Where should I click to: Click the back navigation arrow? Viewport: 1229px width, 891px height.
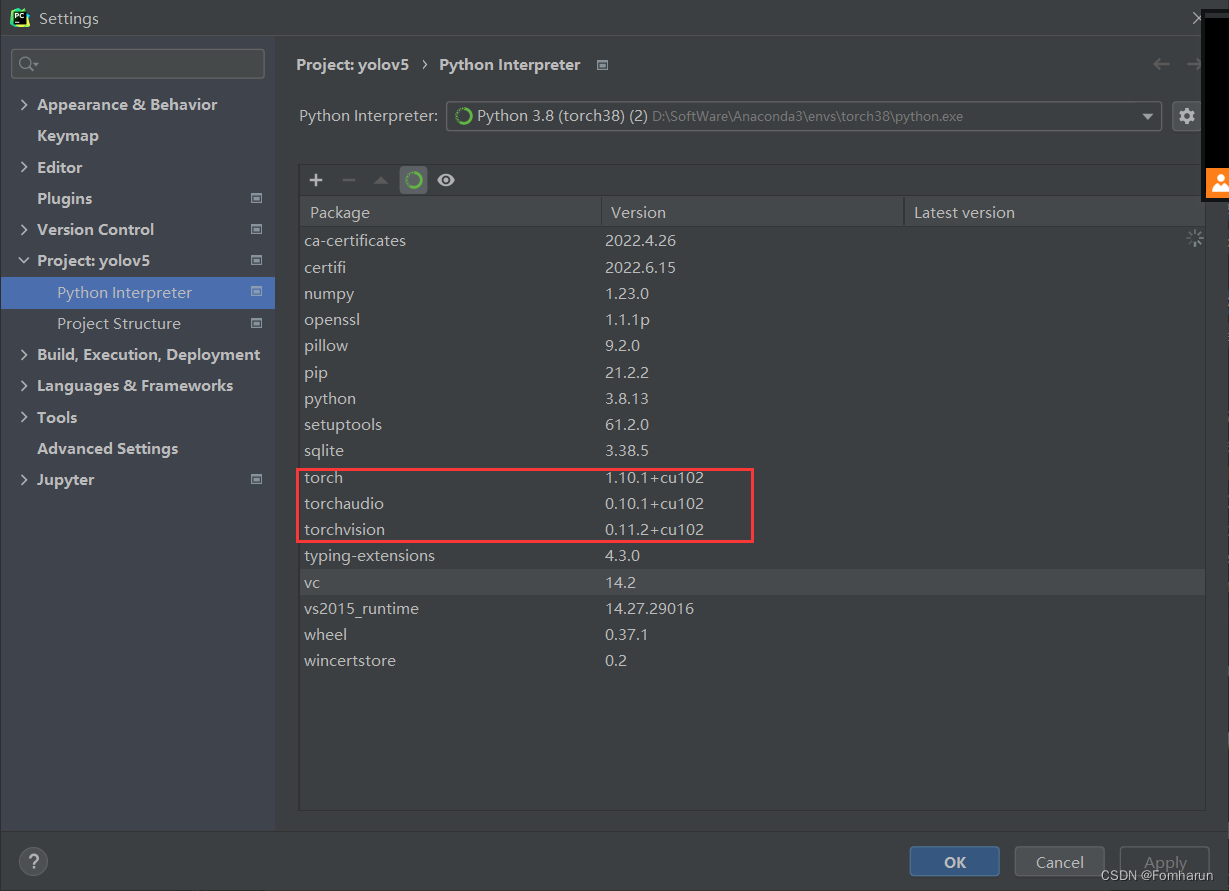(1161, 64)
